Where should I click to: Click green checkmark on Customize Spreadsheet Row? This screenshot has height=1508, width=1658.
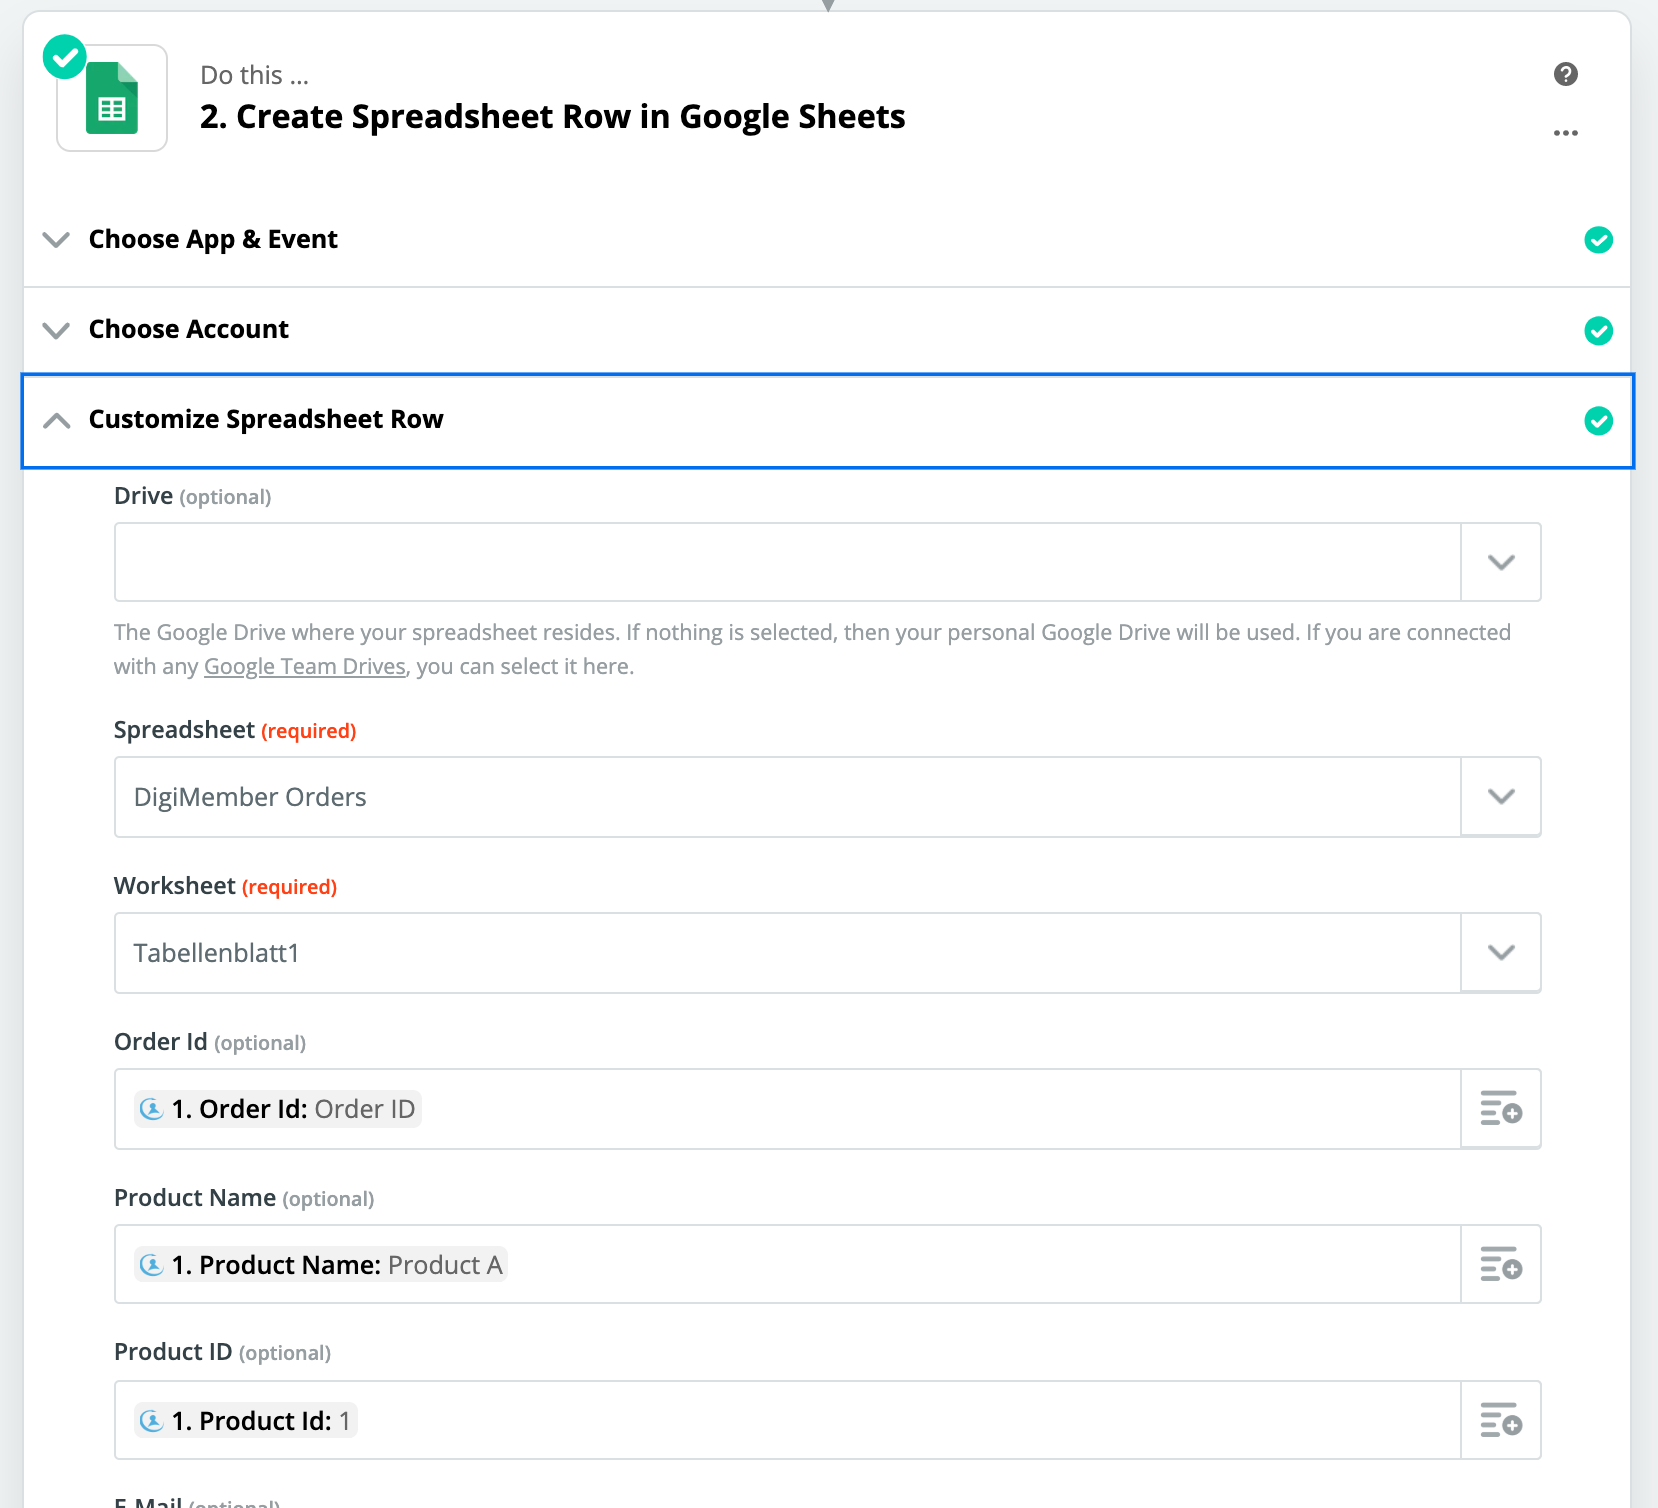pyautogui.click(x=1598, y=421)
